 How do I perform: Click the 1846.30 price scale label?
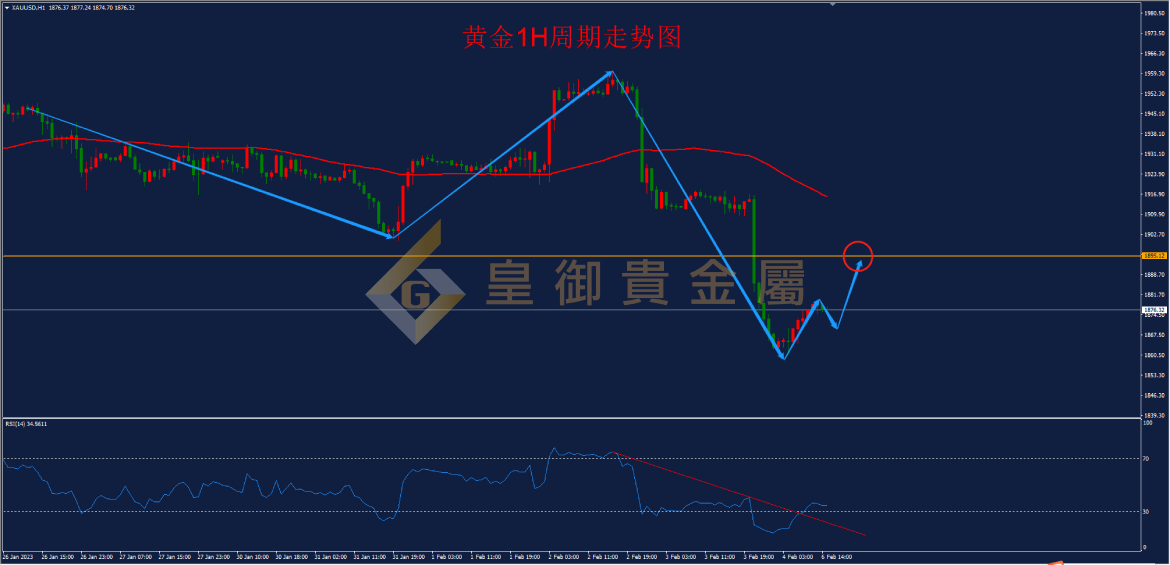pos(1154,396)
